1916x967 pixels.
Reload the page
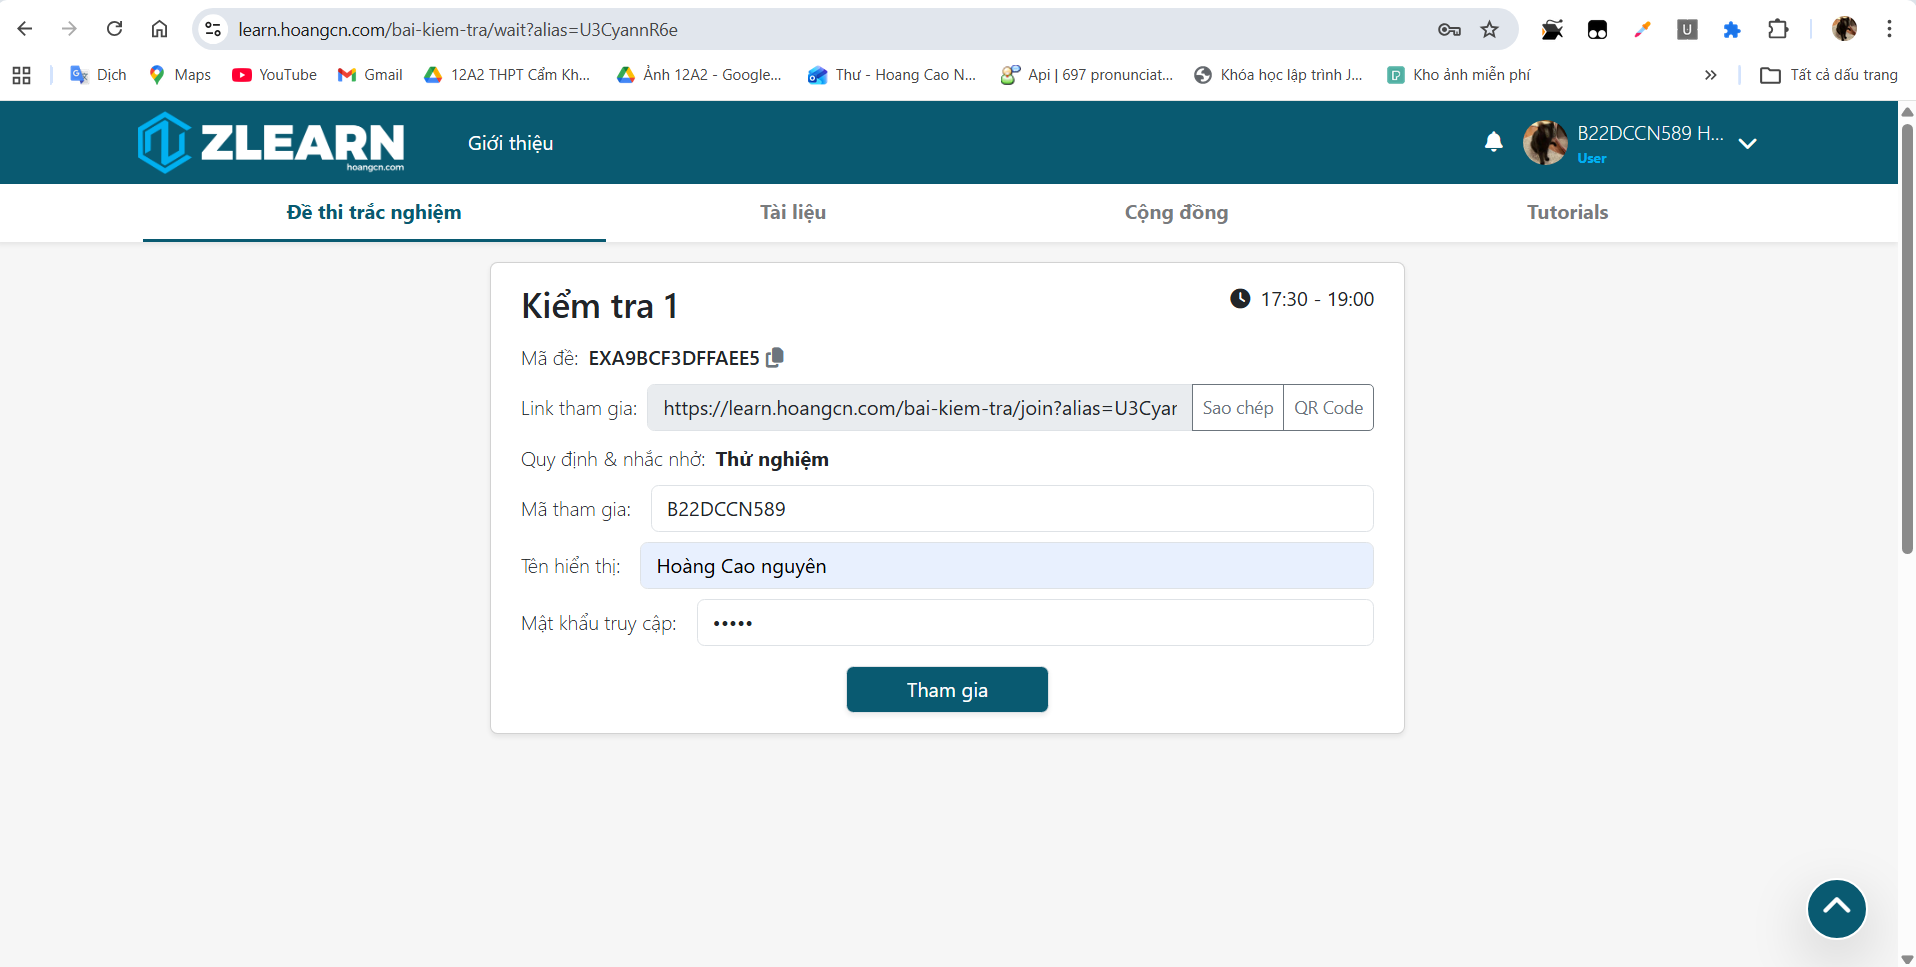pyautogui.click(x=115, y=29)
